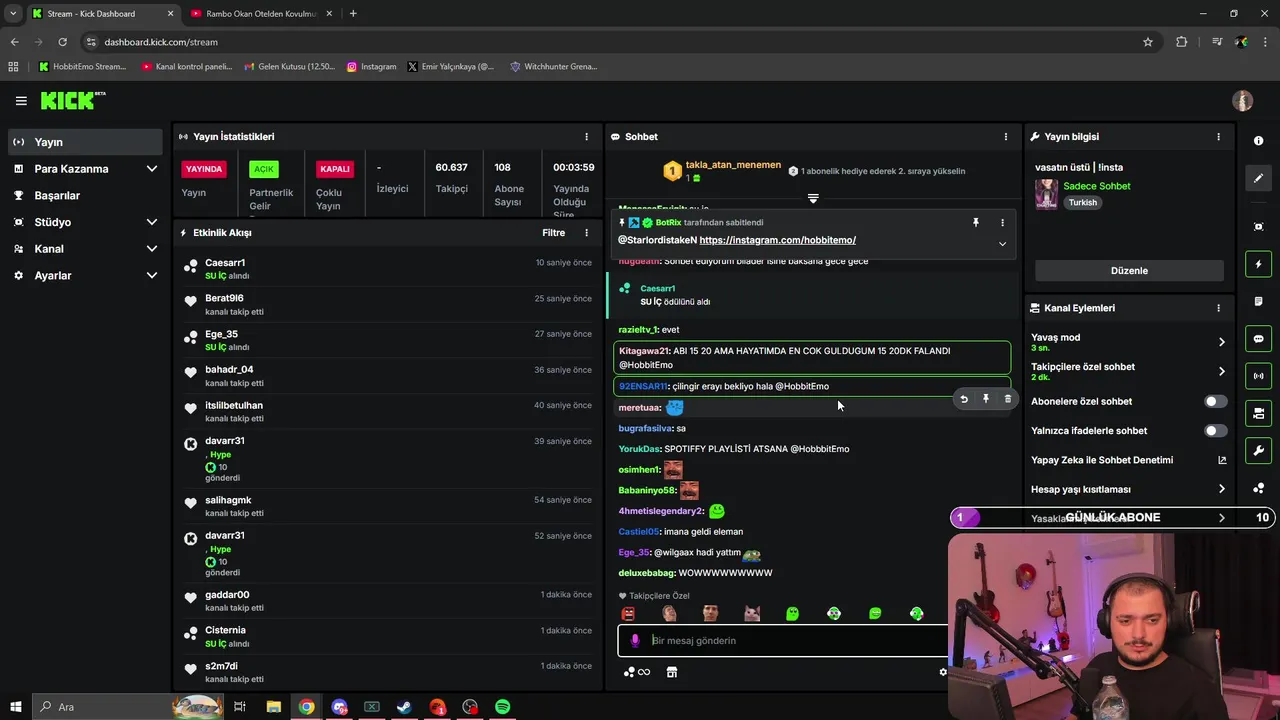1280x720 pixels.
Task: Click the camera panel icon in right sidebar
Action: pos(1258,413)
